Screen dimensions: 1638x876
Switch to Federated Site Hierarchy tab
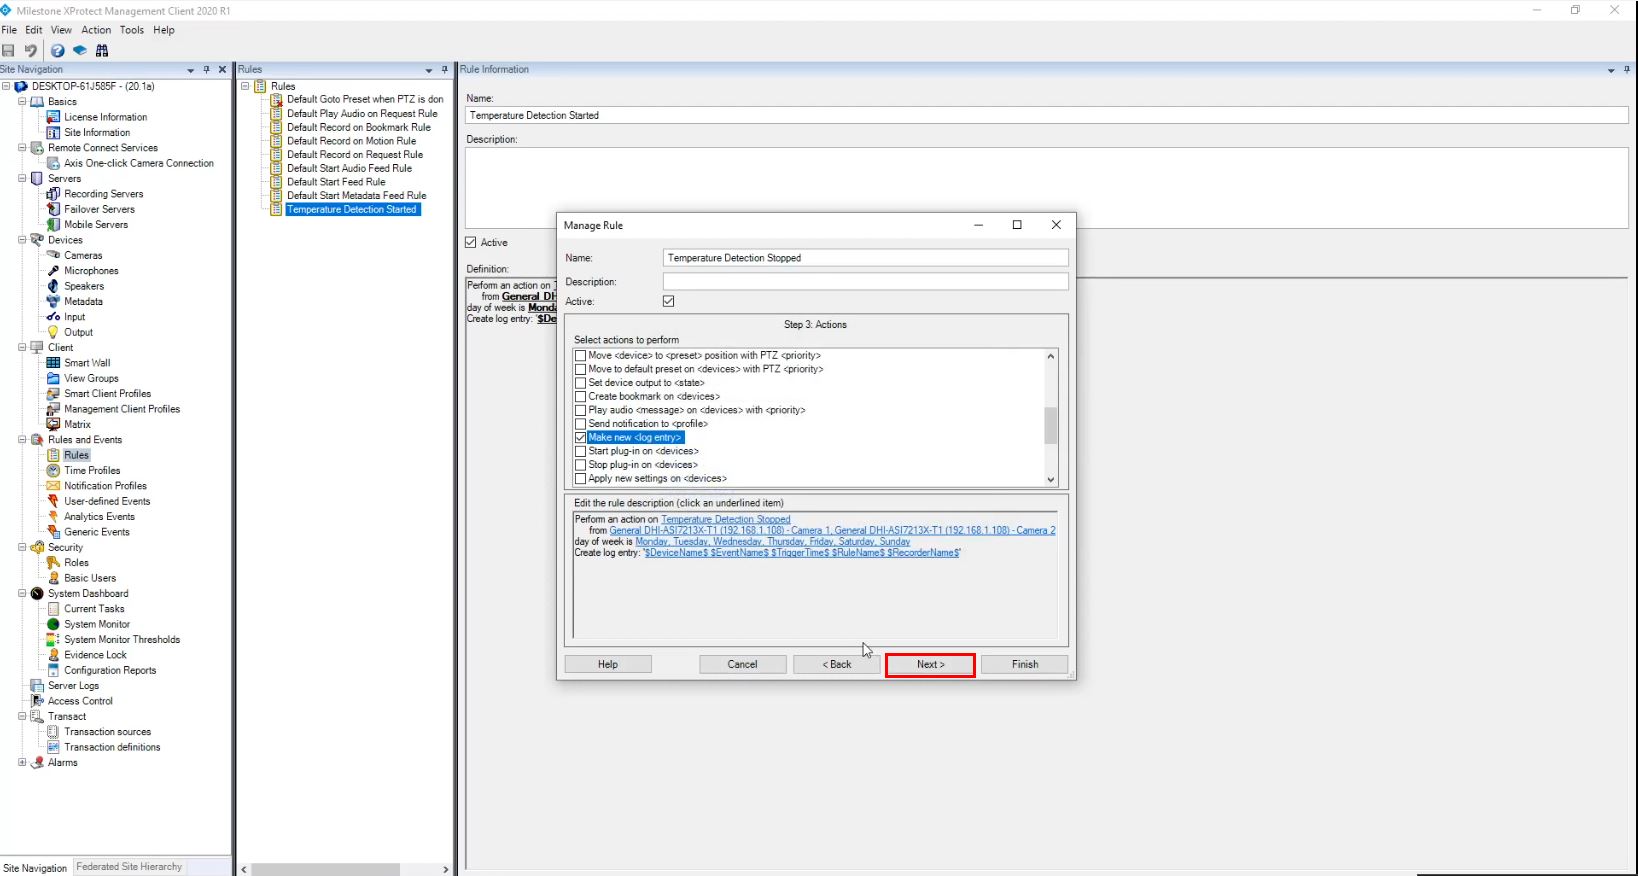pyautogui.click(x=129, y=867)
